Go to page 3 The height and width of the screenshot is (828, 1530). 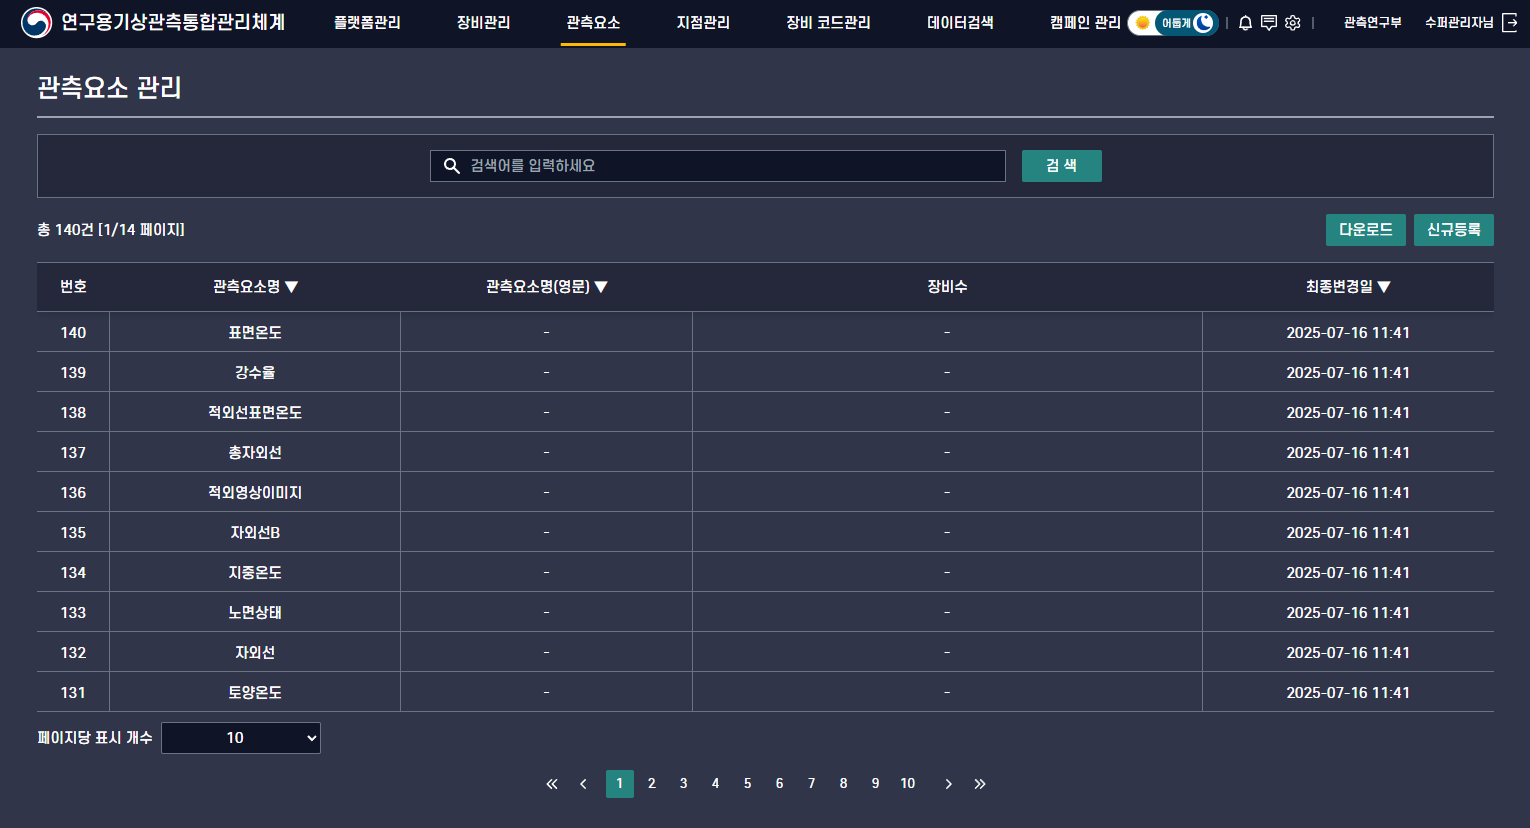tap(684, 784)
